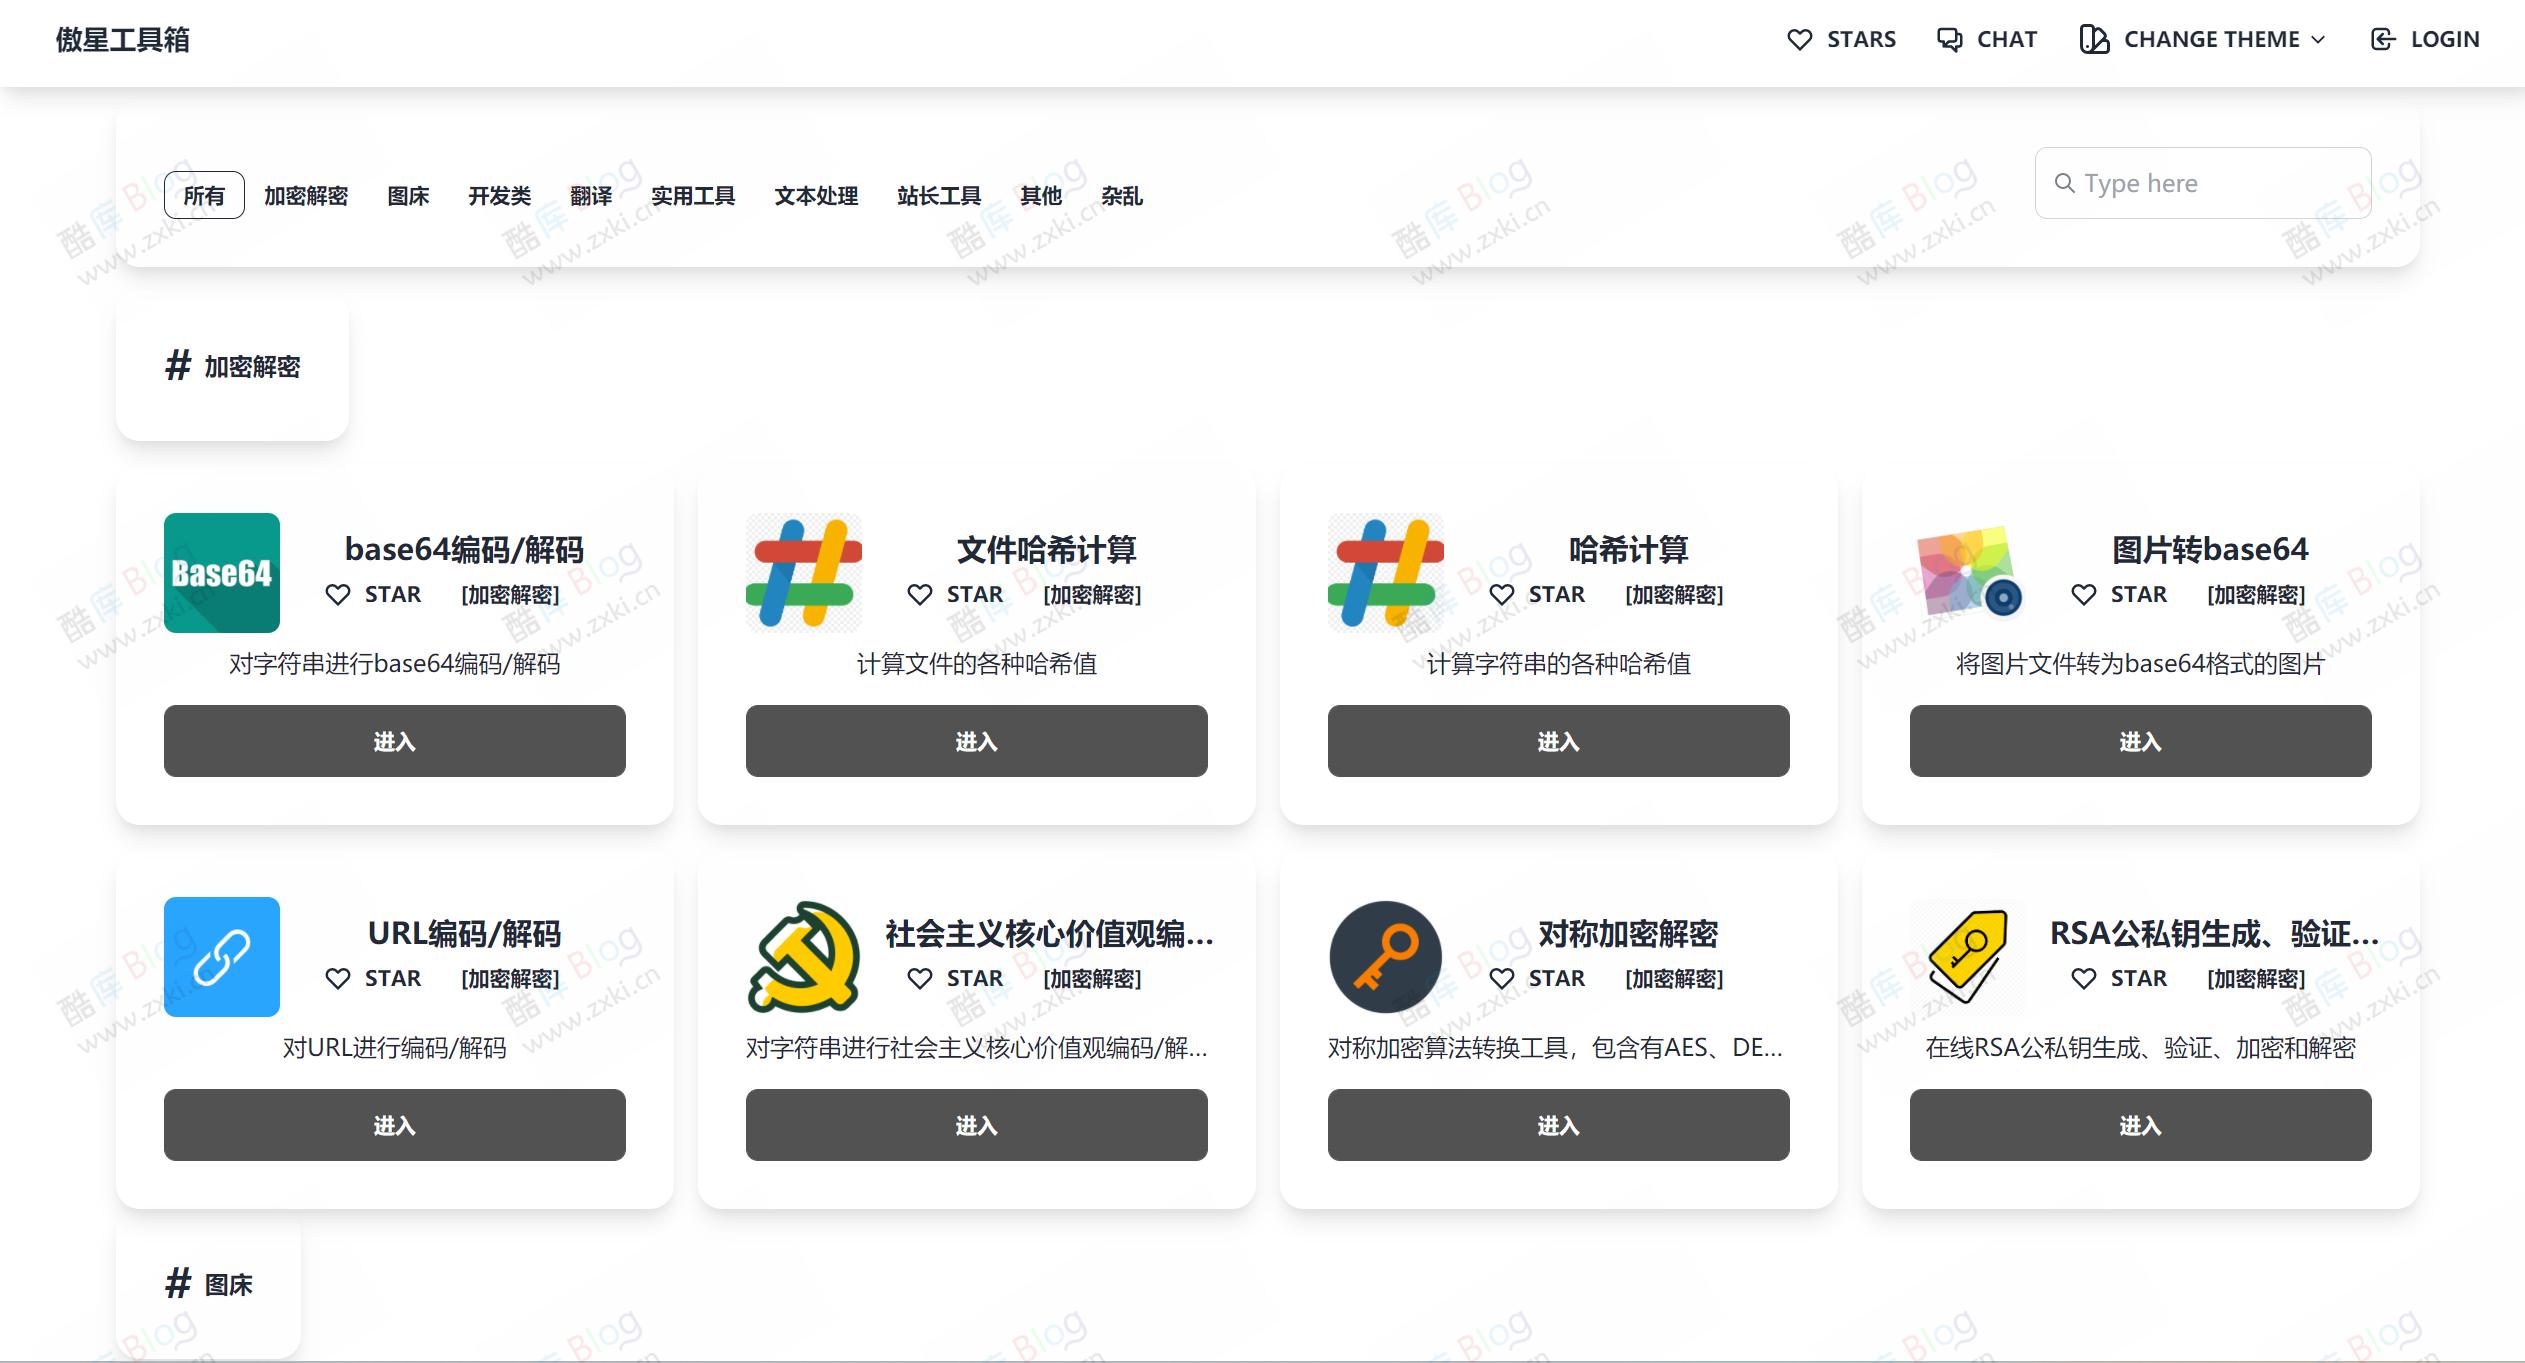This screenshot has width=2525, height=1363.
Task: Expand the 图床 section anchor
Action: click(208, 1284)
